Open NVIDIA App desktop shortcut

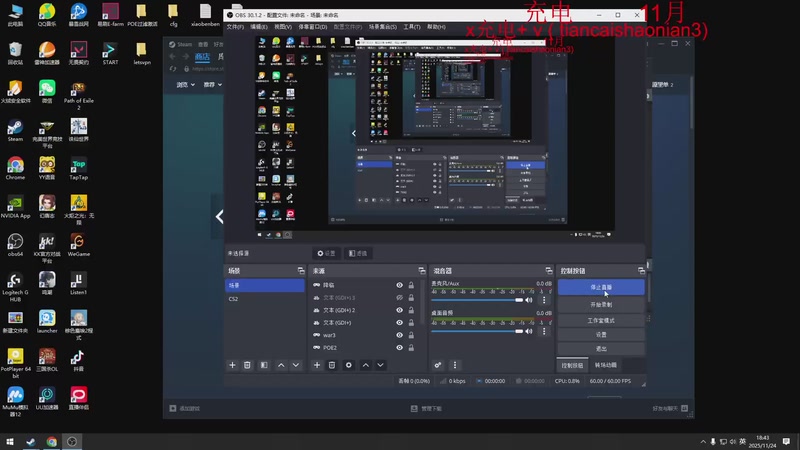[x=15, y=207]
